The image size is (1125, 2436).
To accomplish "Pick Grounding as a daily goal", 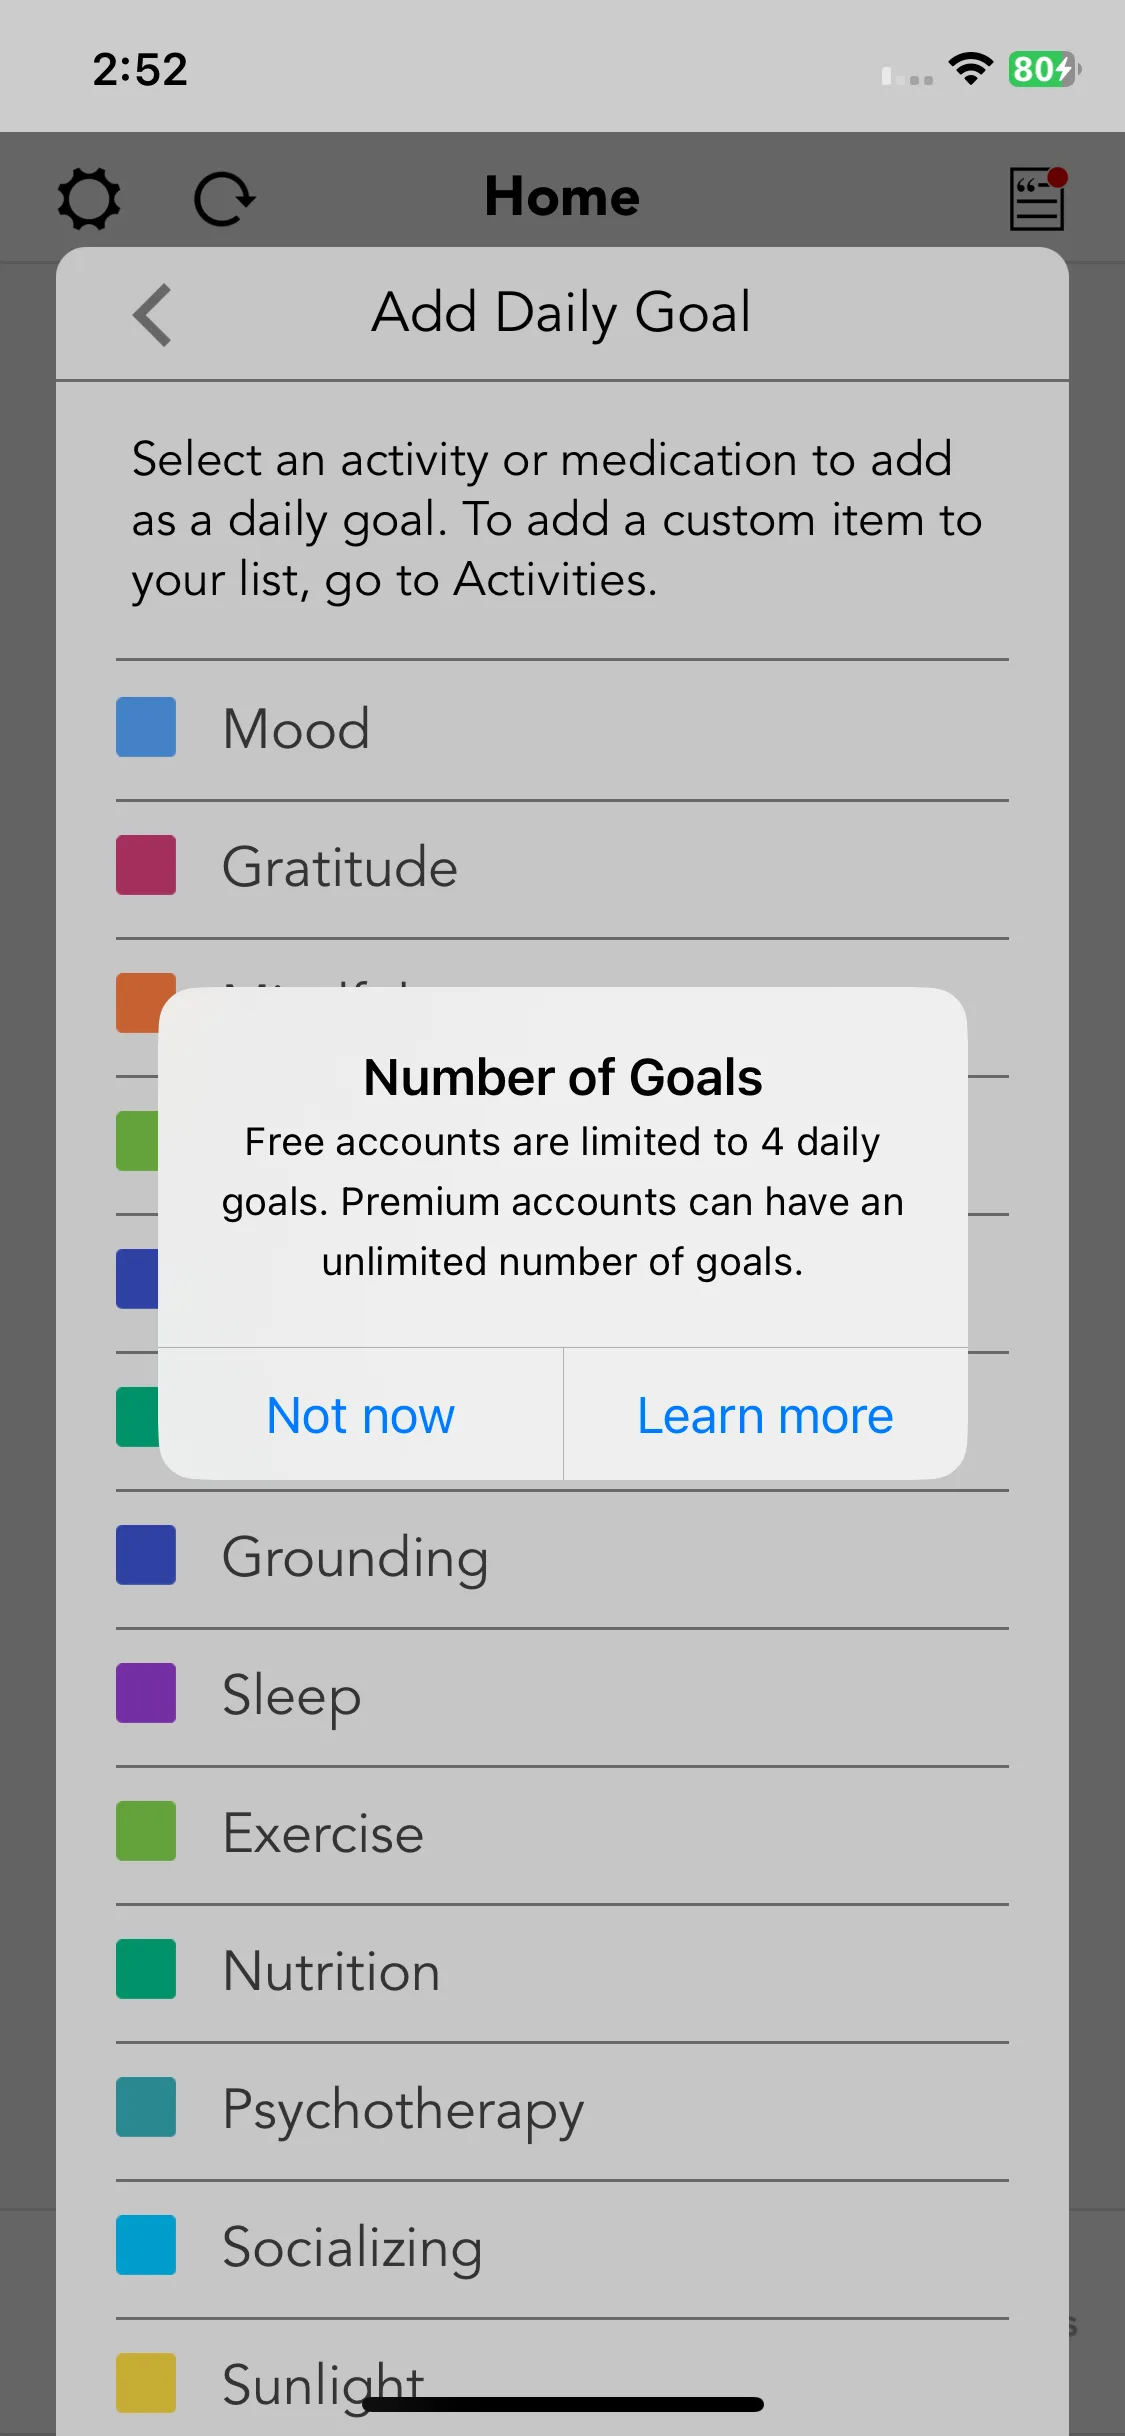I will [x=562, y=1557].
